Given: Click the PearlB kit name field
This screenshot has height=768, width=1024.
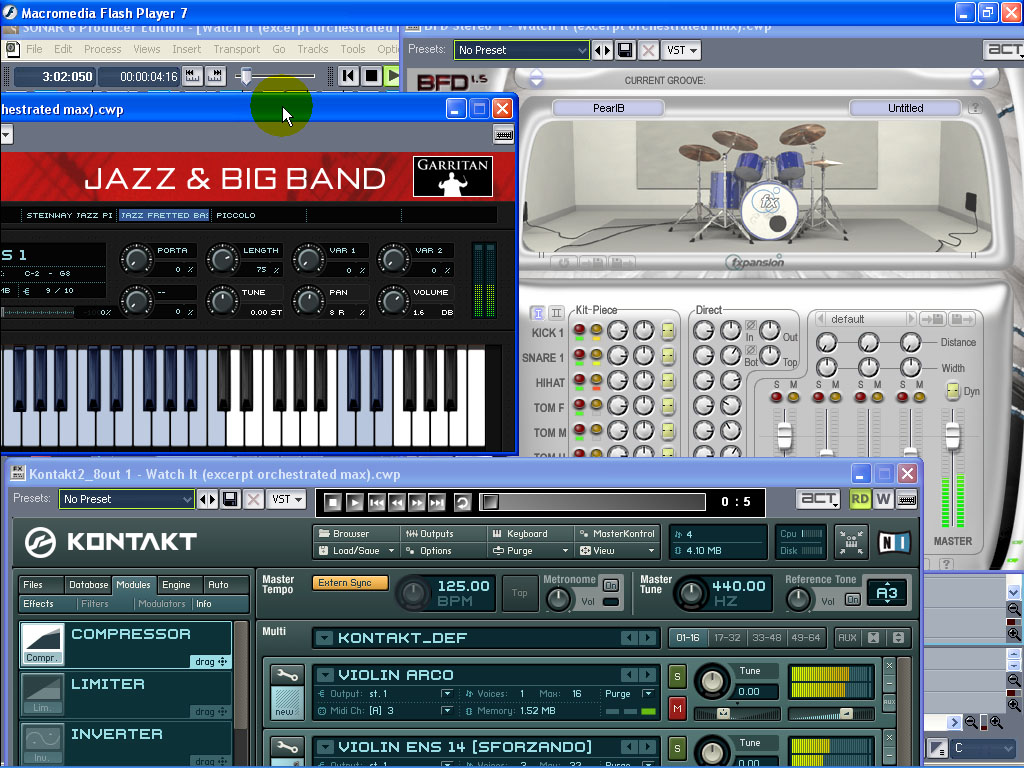Looking at the screenshot, I should point(608,108).
